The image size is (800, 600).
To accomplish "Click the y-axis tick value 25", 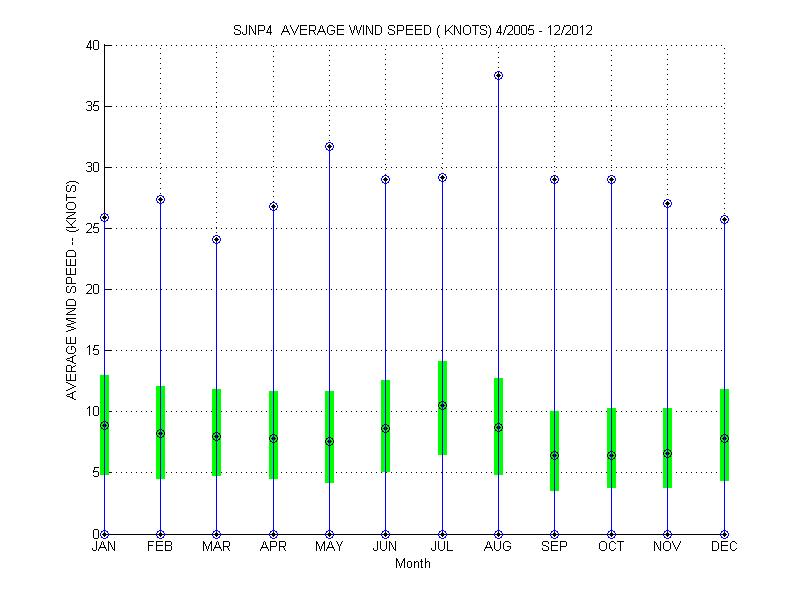I will (93, 229).
